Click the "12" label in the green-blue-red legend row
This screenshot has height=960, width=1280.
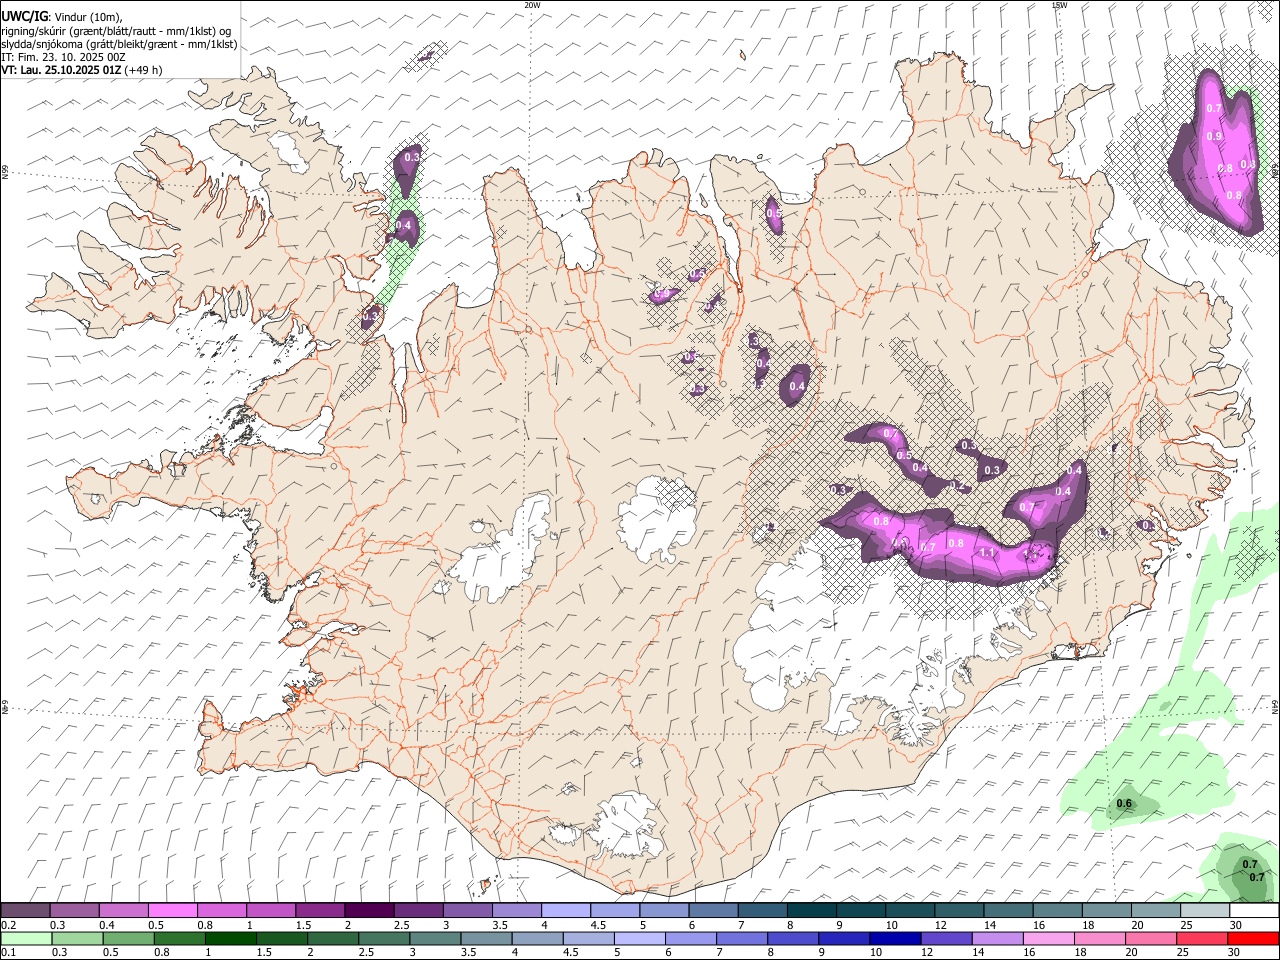point(928,953)
